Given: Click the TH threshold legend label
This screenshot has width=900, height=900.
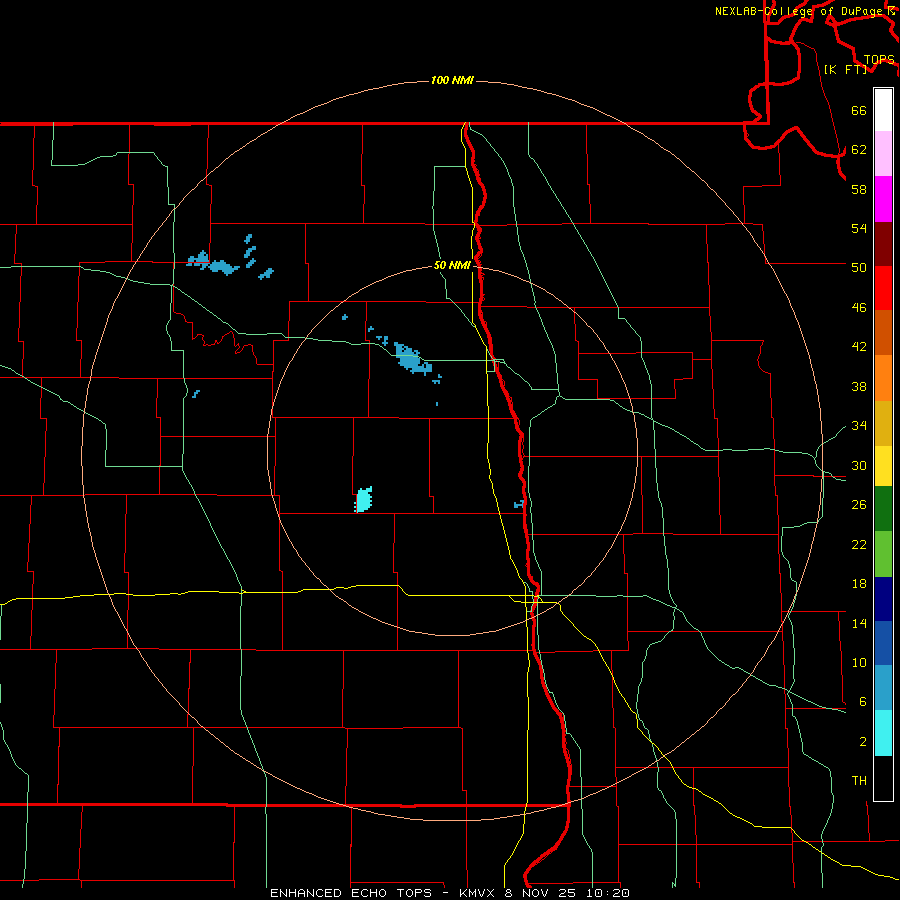Looking at the screenshot, I should (859, 781).
